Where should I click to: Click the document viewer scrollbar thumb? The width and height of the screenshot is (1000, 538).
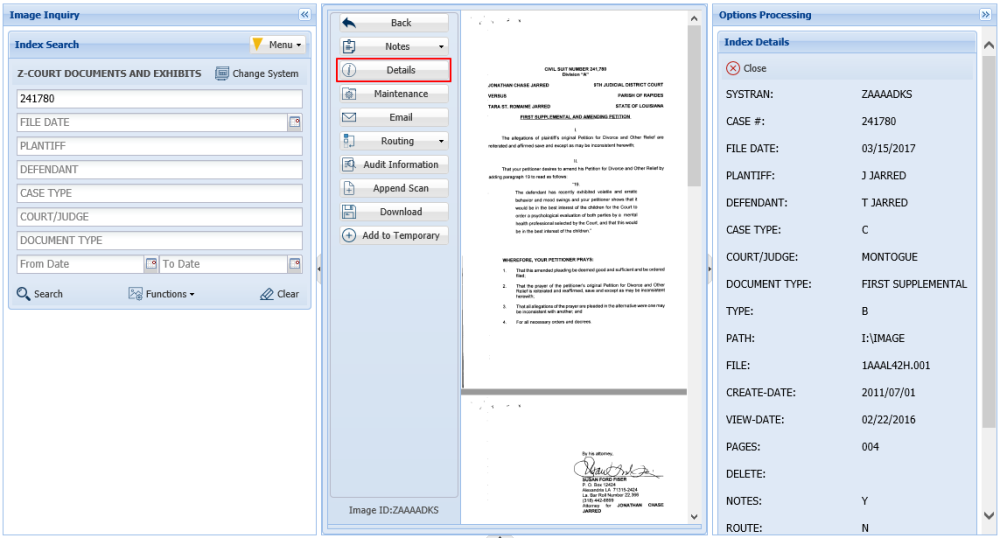tap(694, 106)
